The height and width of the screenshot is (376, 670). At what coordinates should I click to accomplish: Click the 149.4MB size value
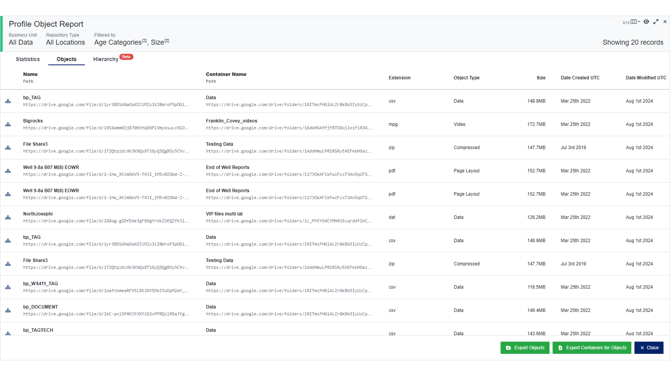pyautogui.click(x=536, y=310)
